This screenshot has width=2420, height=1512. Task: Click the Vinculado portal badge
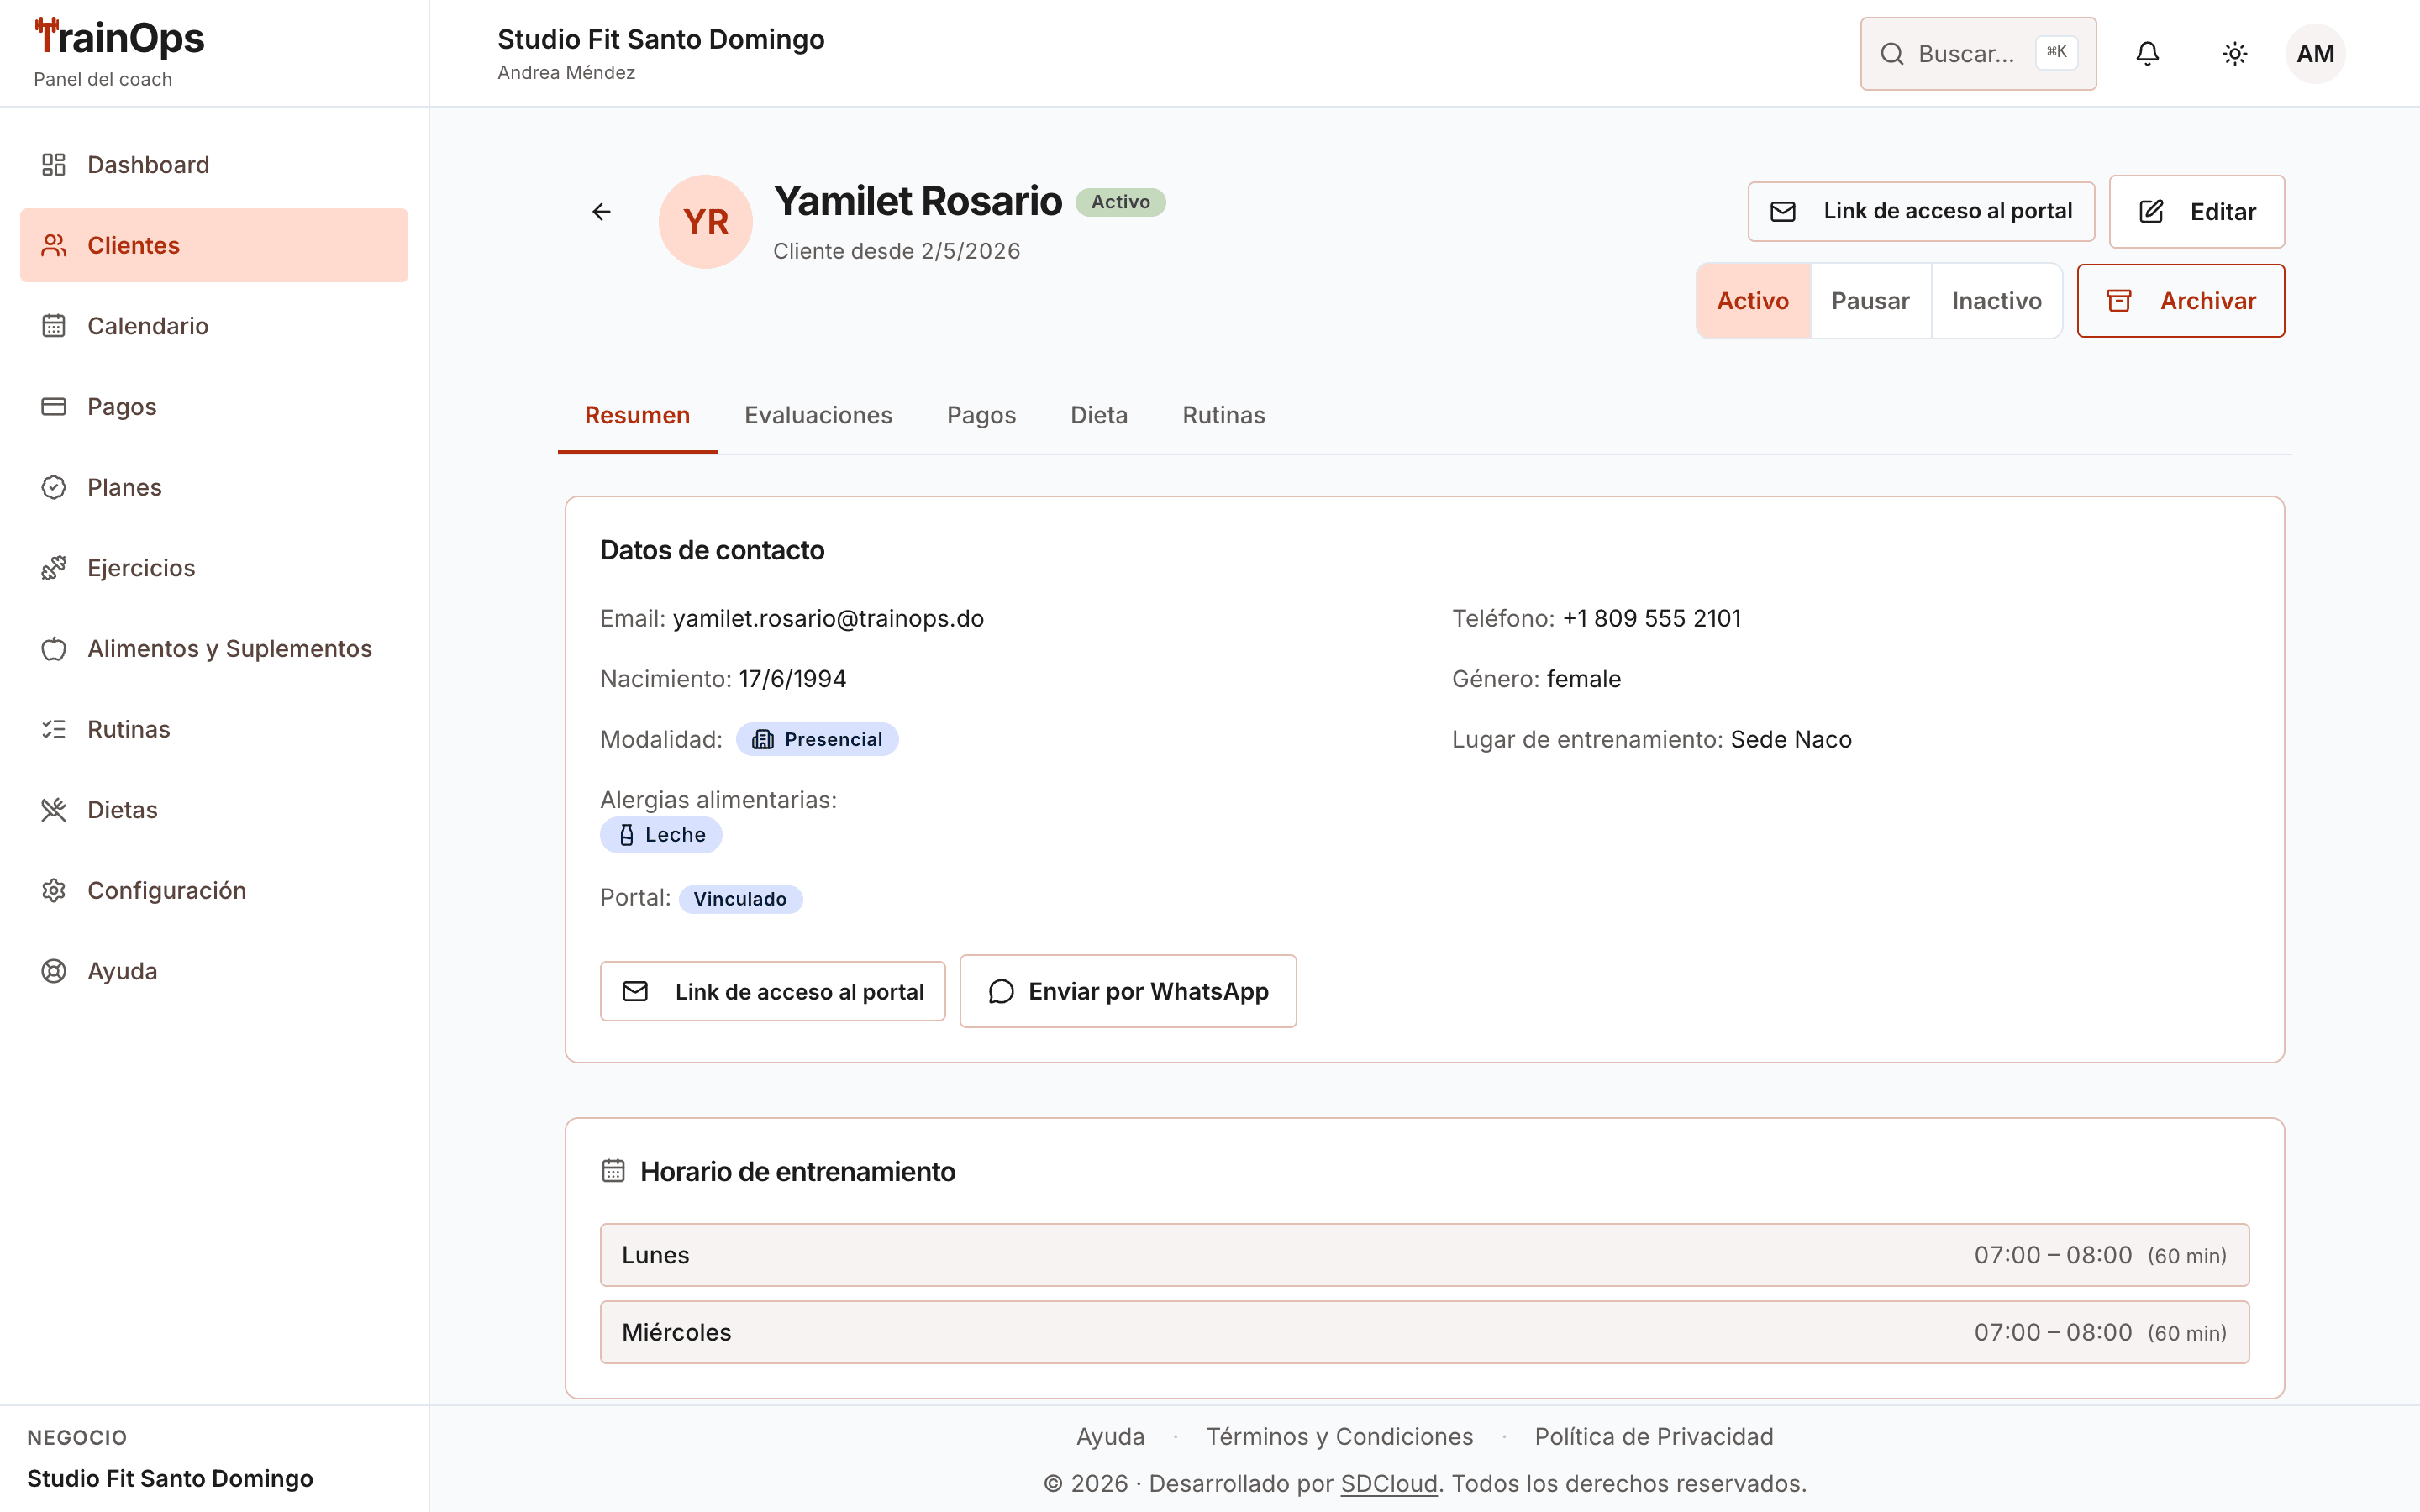740,899
